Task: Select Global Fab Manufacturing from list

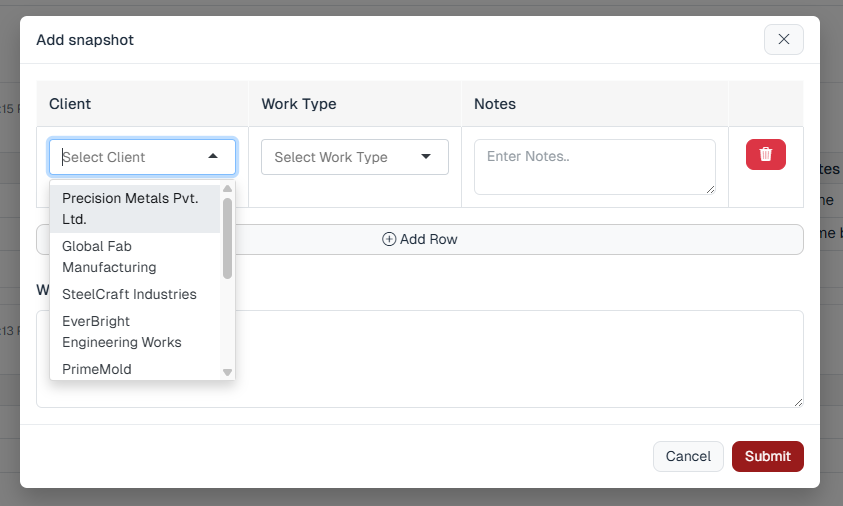Action: [x=135, y=256]
